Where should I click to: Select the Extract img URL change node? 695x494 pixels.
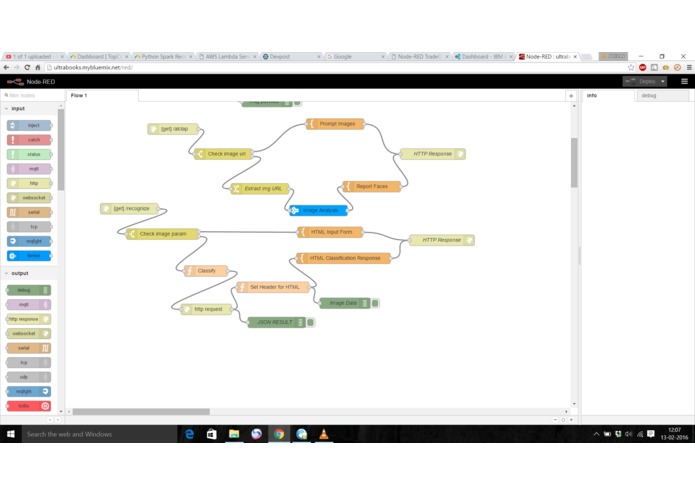pos(260,189)
